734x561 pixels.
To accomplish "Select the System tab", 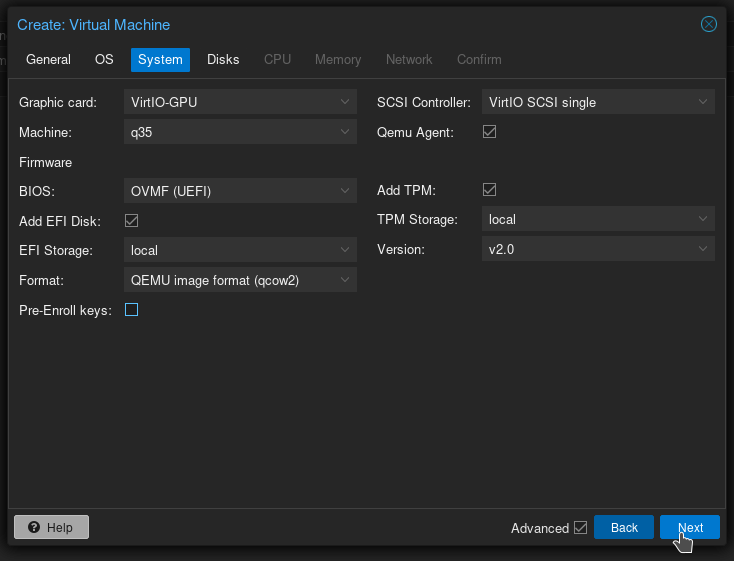I will [x=160, y=60].
